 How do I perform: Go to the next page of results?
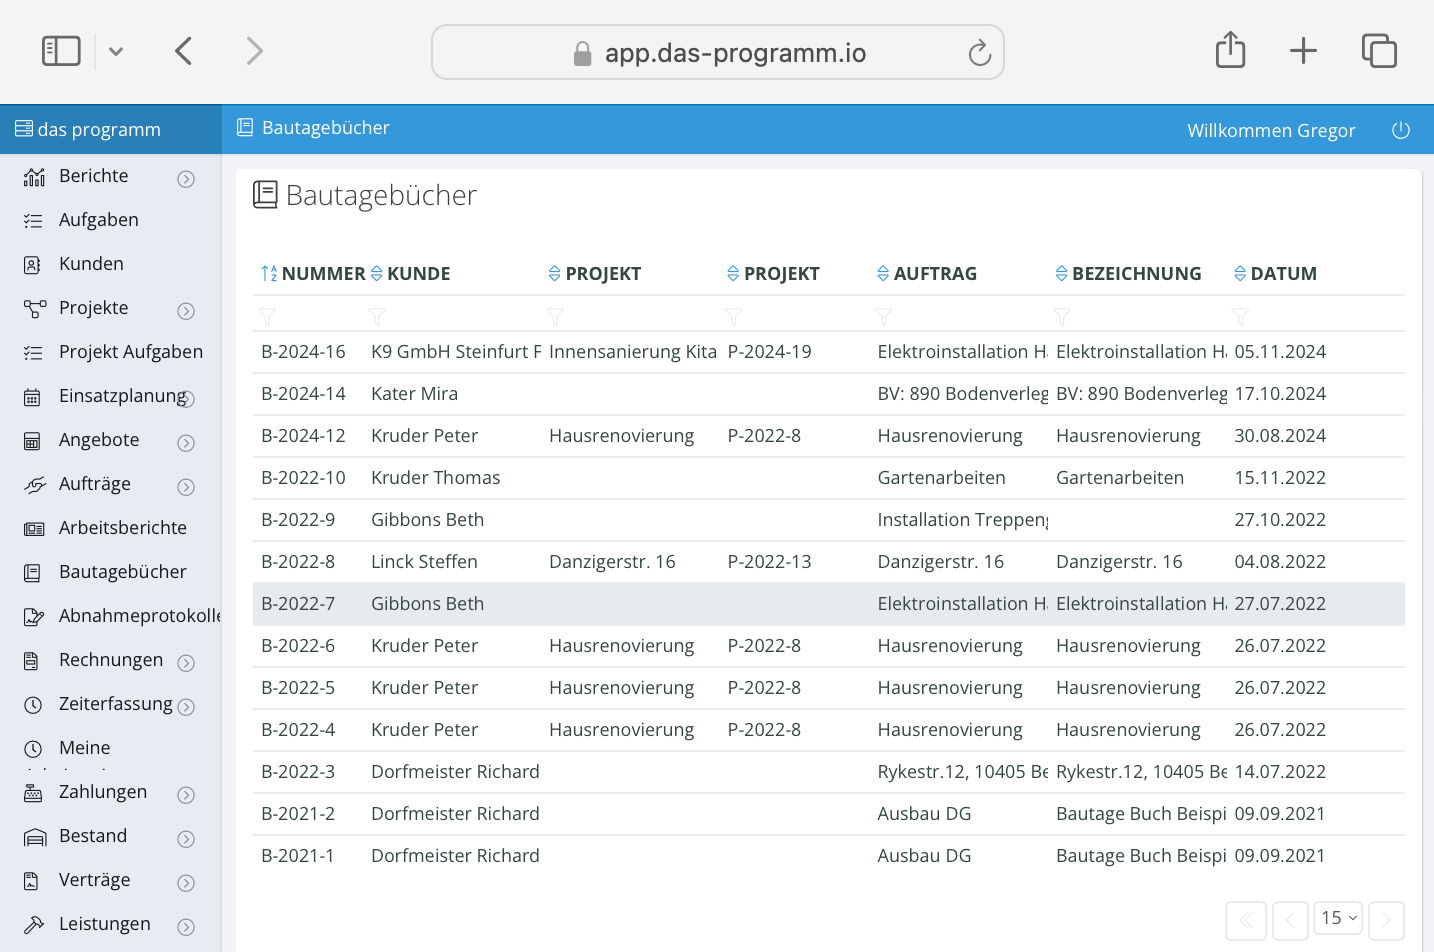(x=1386, y=921)
